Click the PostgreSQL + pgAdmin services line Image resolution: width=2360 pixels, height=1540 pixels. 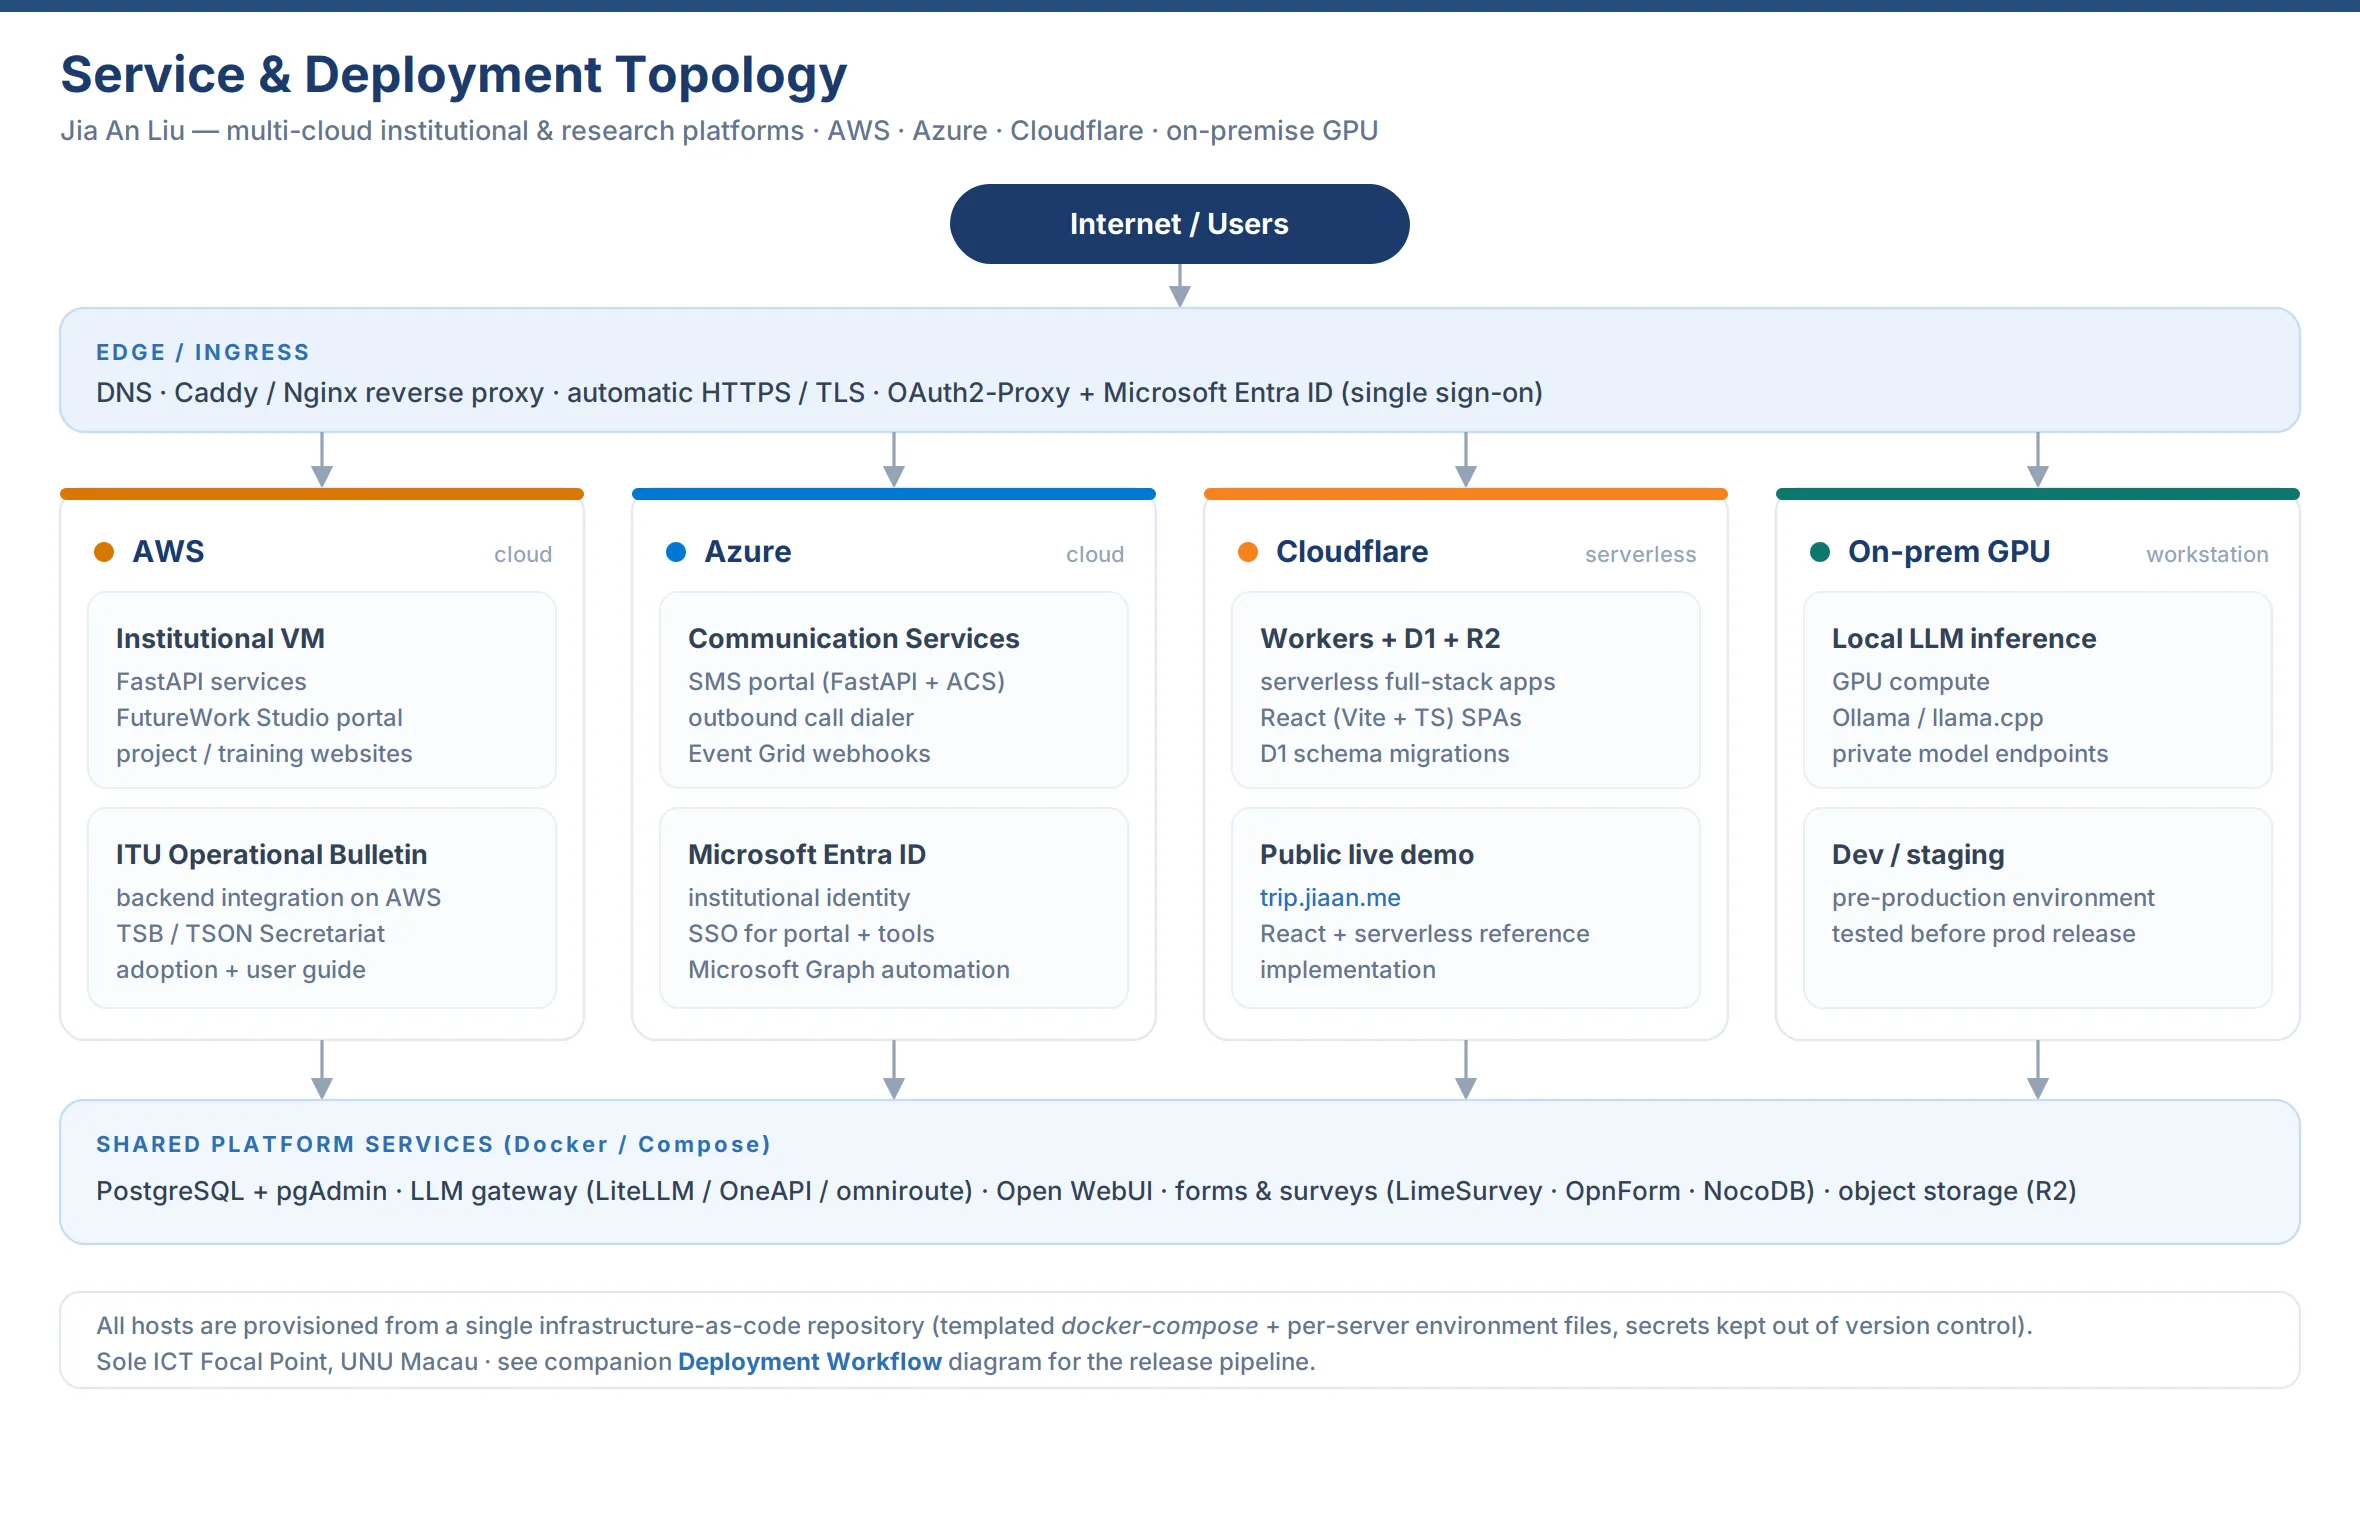1086,1191
